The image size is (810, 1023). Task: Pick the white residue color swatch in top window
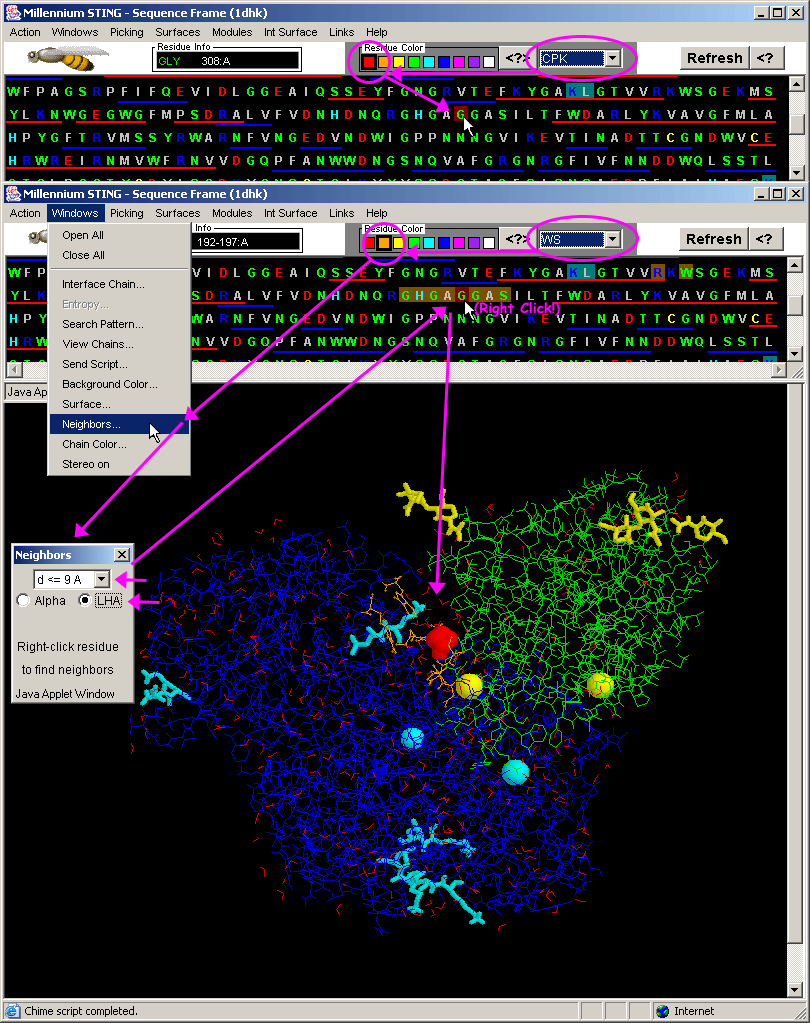(488, 62)
